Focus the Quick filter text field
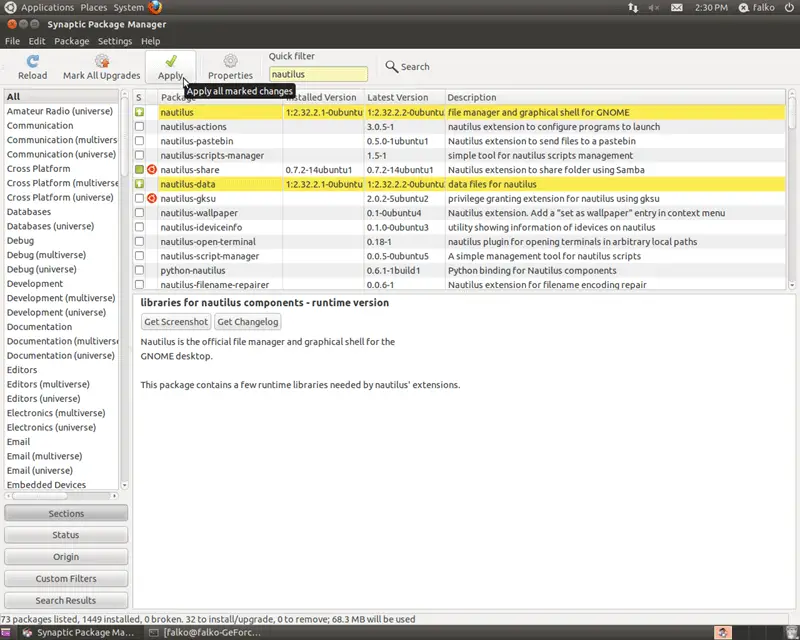The height and width of the screenshot is (640, 800). tap(318, 75)
